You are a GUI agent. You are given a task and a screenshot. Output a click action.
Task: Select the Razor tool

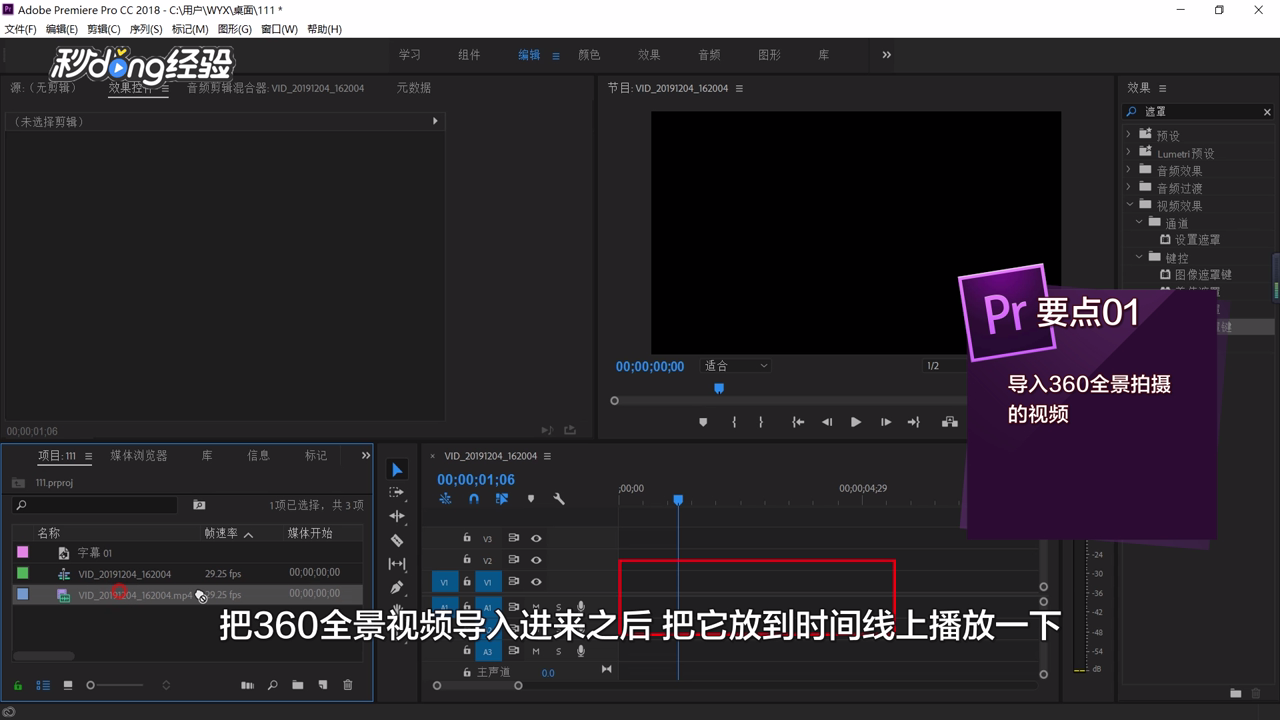397,540
